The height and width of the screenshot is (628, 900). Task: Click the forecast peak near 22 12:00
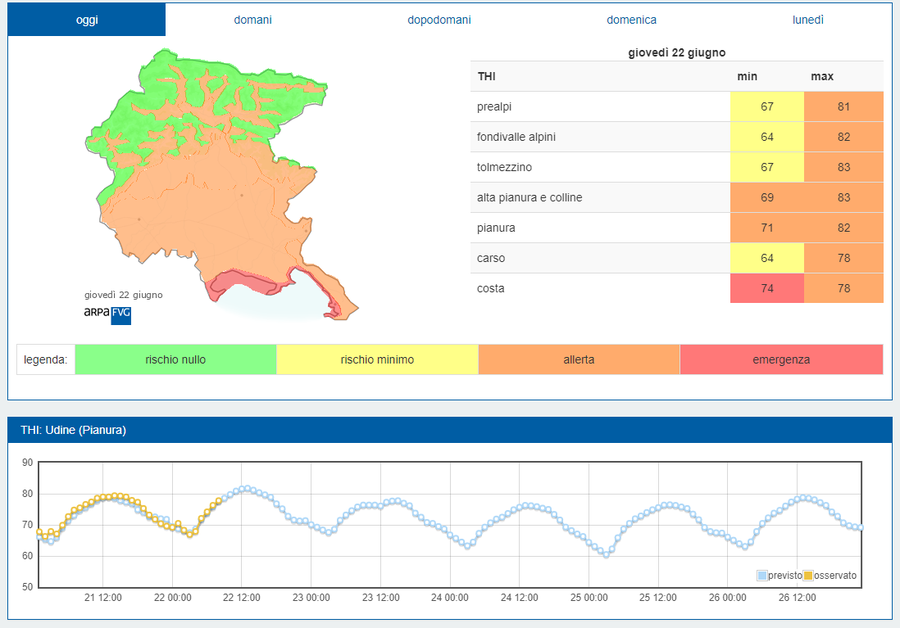[244, 488]
